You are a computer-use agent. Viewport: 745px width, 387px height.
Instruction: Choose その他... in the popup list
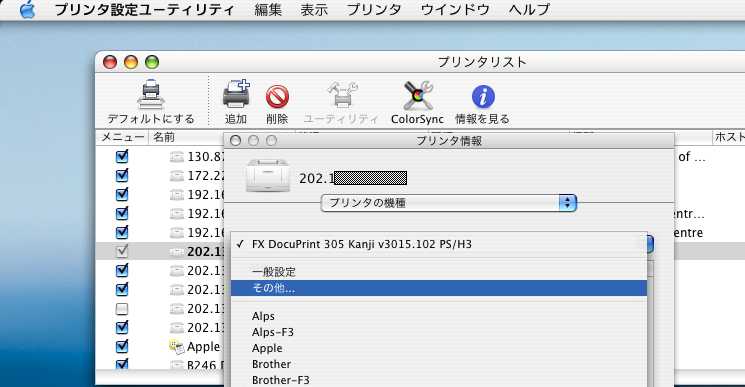[439, 288]
